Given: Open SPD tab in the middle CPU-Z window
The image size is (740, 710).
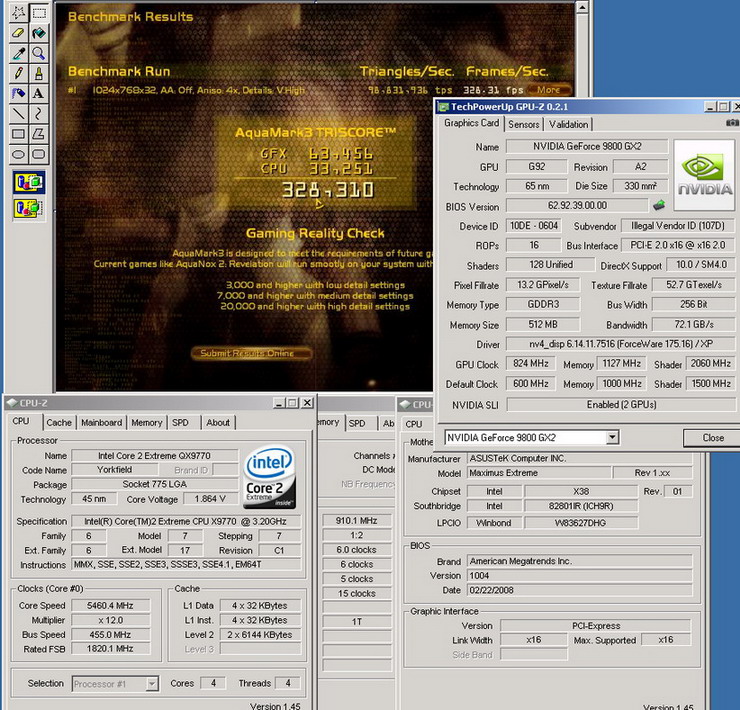Looking at the screenshot, I should coord(357,423).
